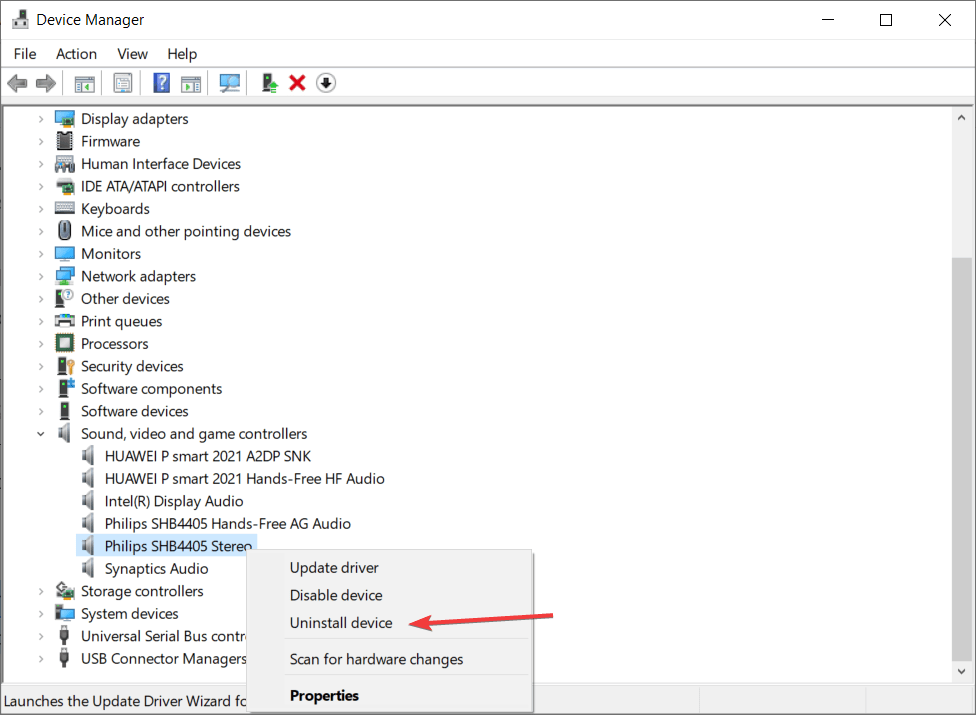Collapse Sound, video and game controllers
Viewport: 976px width, 715px height.
(x=41, y=434)
